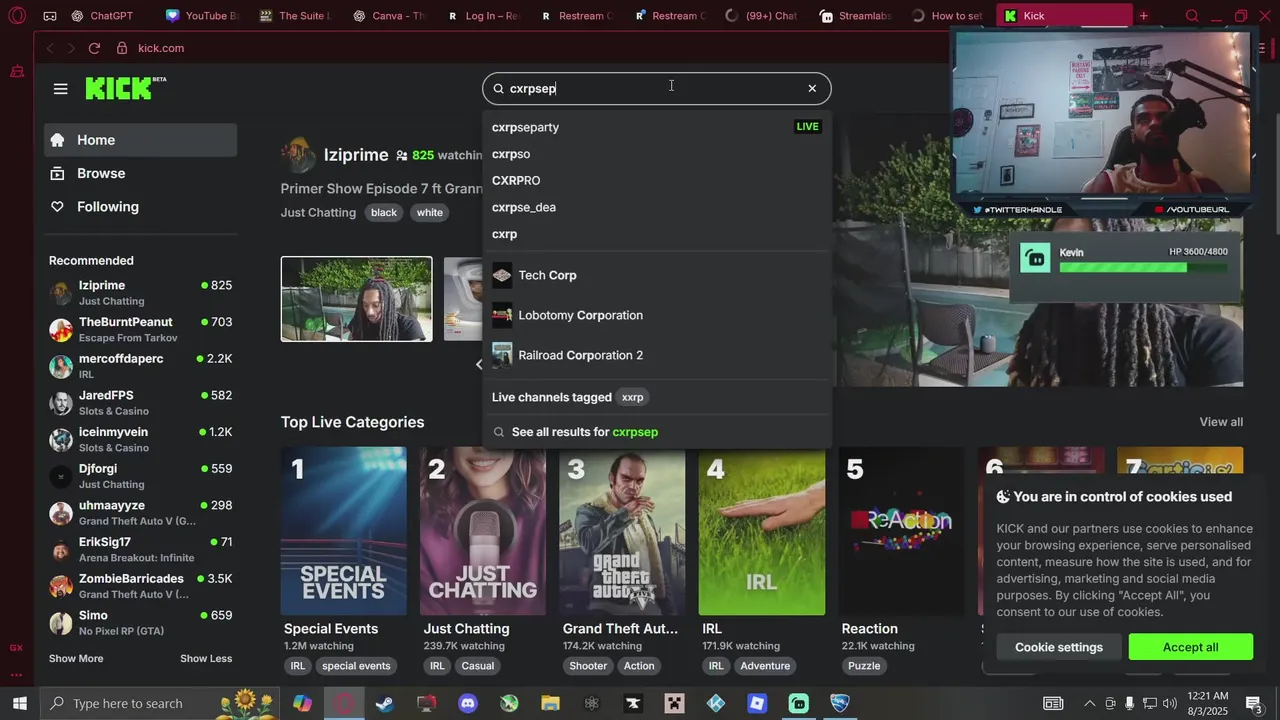The height and width of the screenshot is (720, 1280).
Task: Click the search field containing cxrpsep
Action: (656, 88)
